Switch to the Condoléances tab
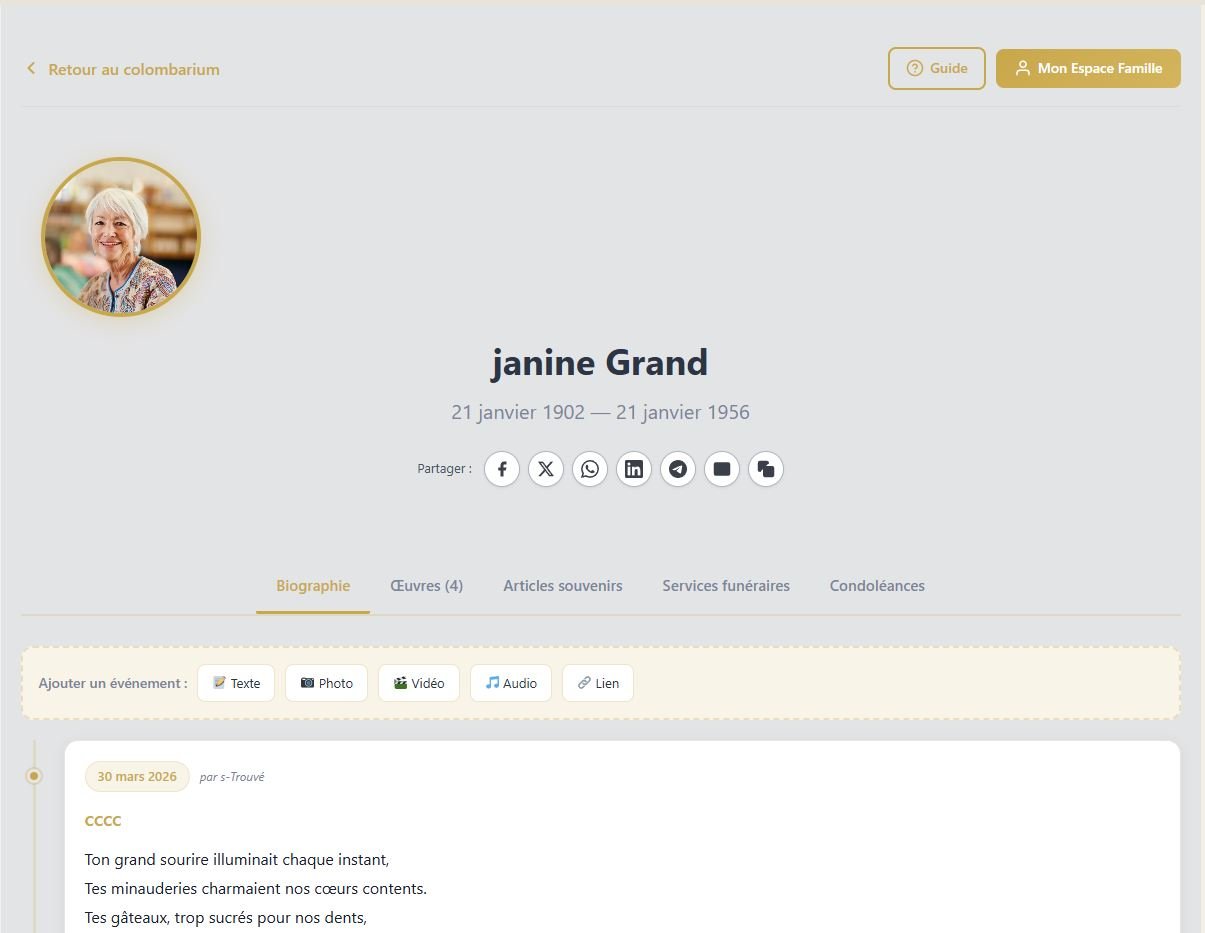1205x933 pixels. coord(876,585)
